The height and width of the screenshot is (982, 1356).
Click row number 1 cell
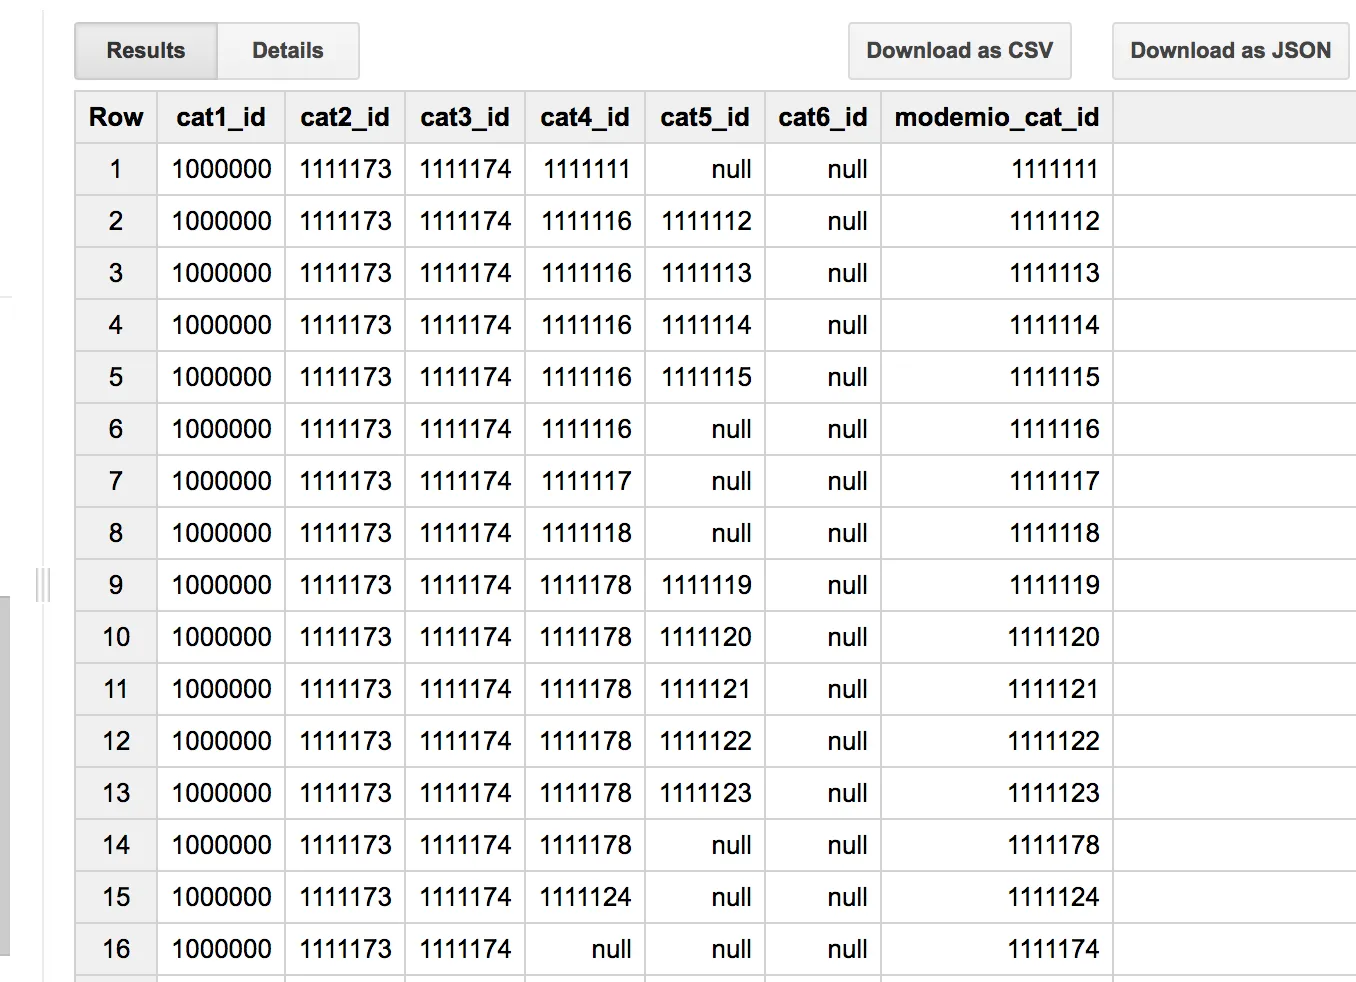[116, 169]
